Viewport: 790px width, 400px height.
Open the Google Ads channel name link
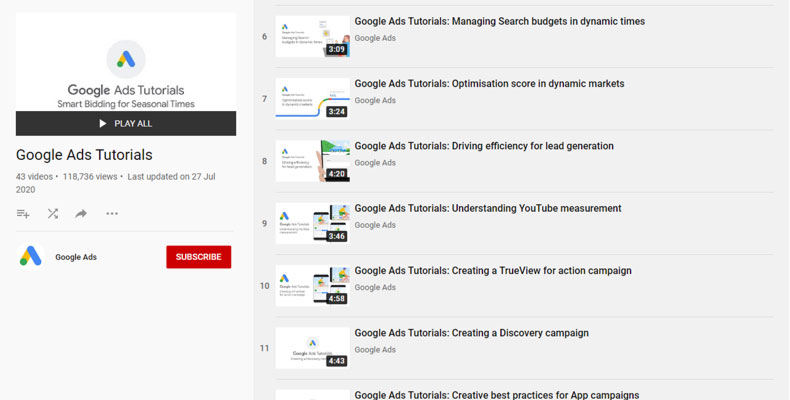point(76,257)
